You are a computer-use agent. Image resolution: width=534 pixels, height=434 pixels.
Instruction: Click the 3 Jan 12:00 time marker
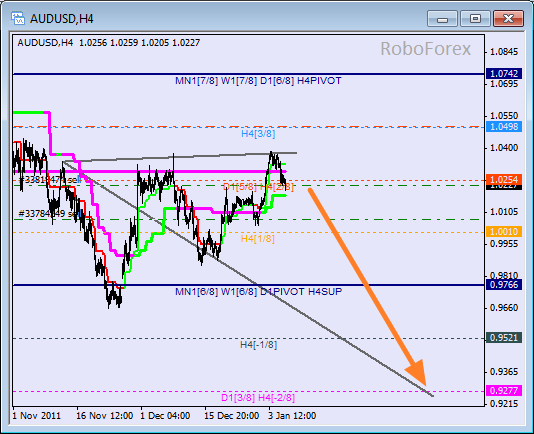tap(292, 416)
